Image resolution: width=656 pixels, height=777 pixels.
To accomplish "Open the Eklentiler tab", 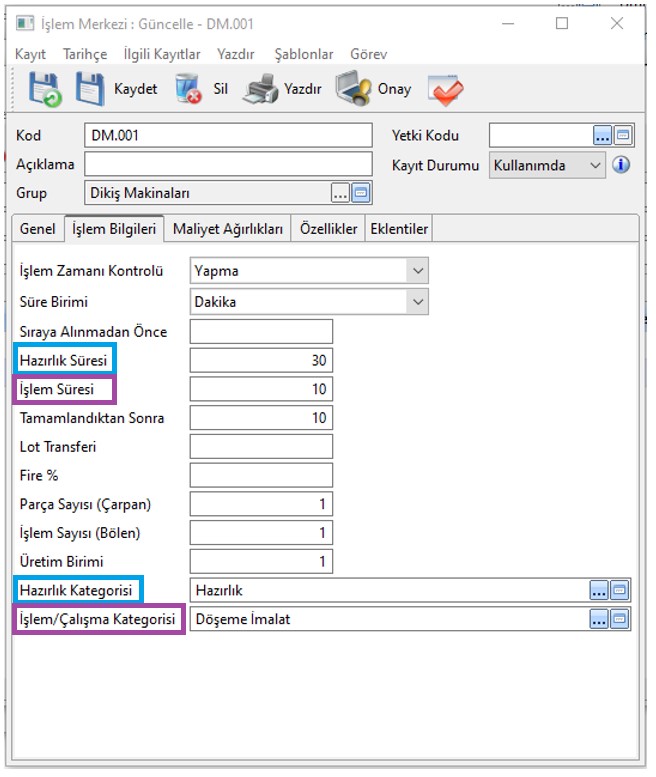I will click(x=399, y=229).
